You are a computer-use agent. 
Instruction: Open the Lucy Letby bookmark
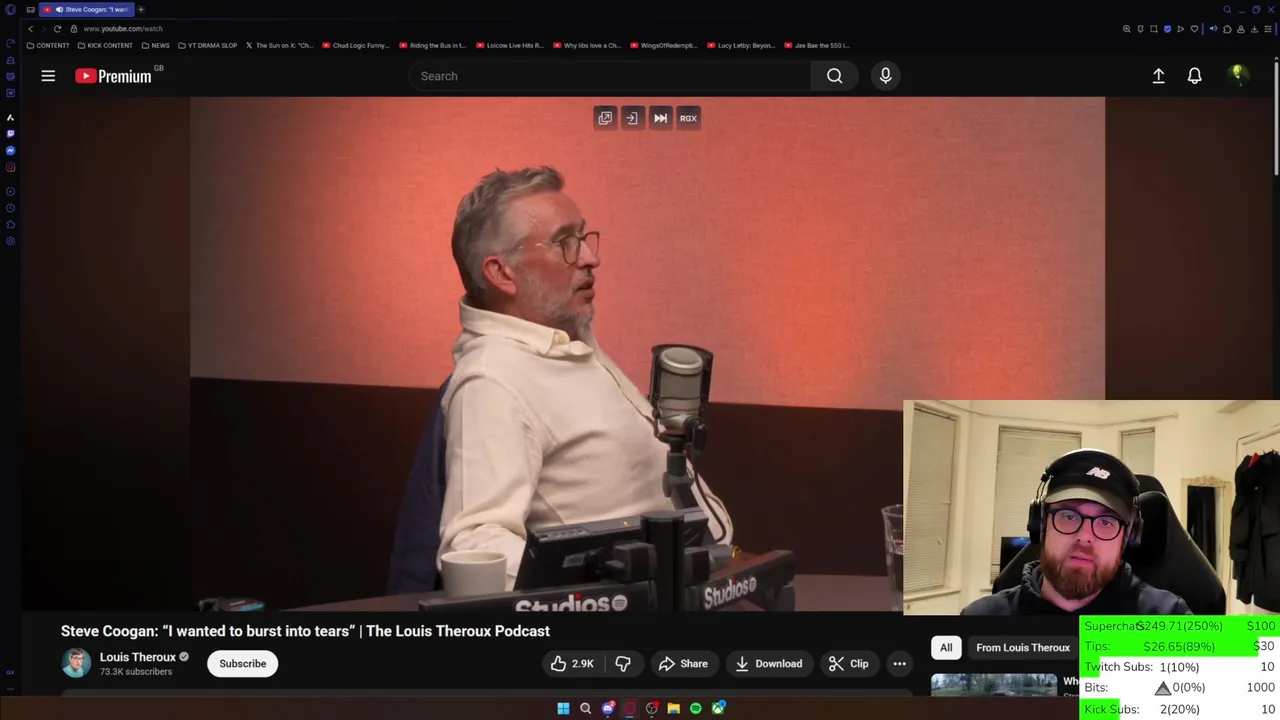pos(740,45)
